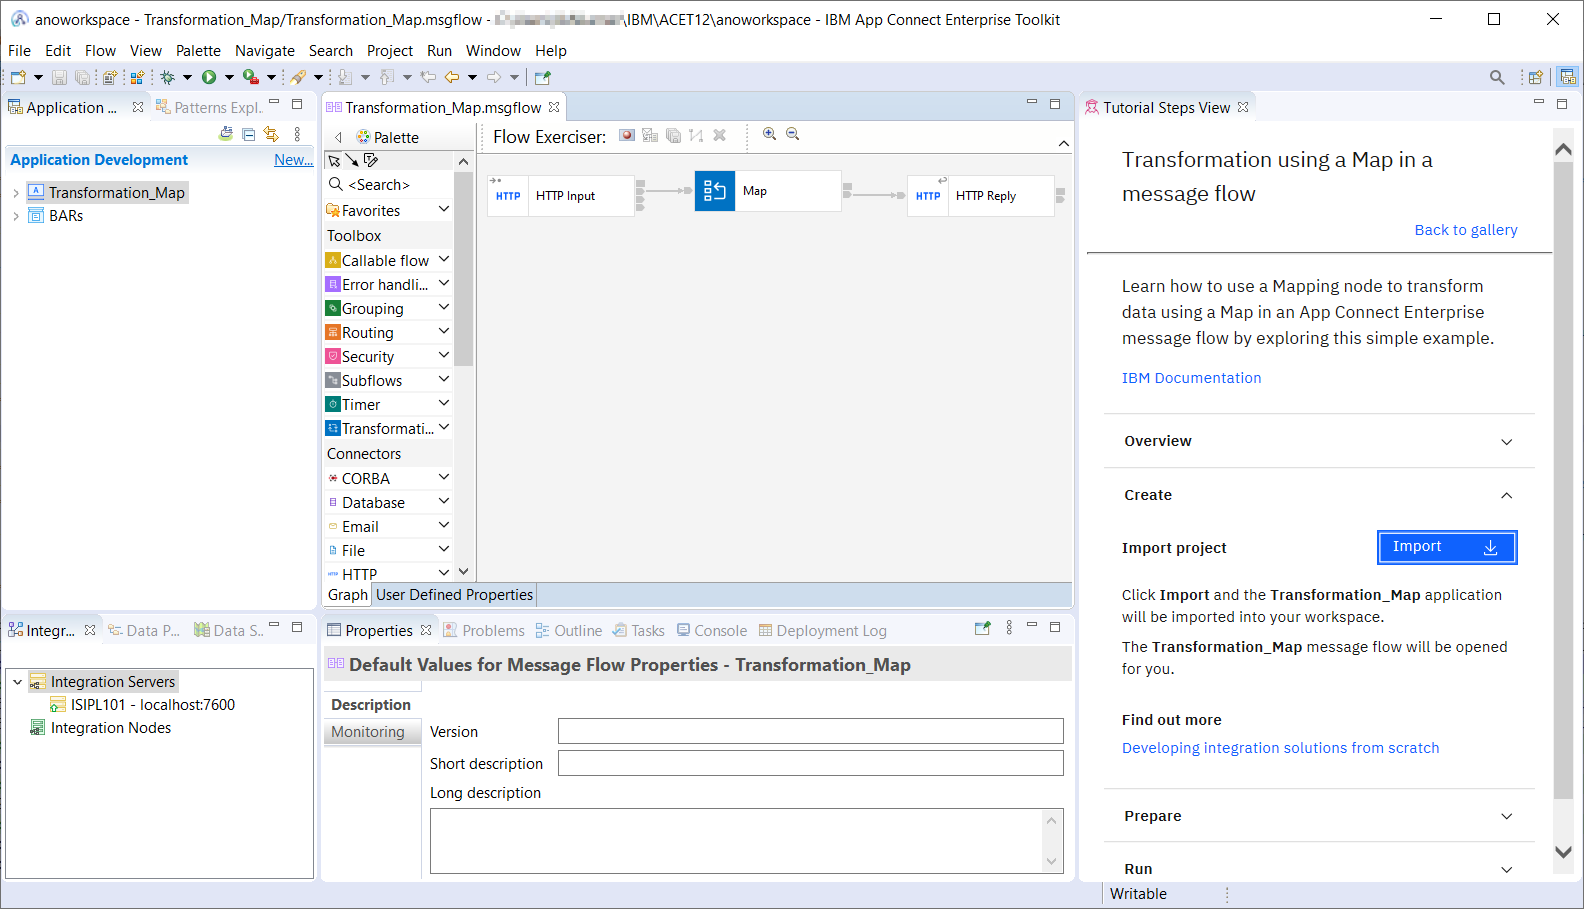
Task: Open the Project menu
Action: click(x=390, y=51)
